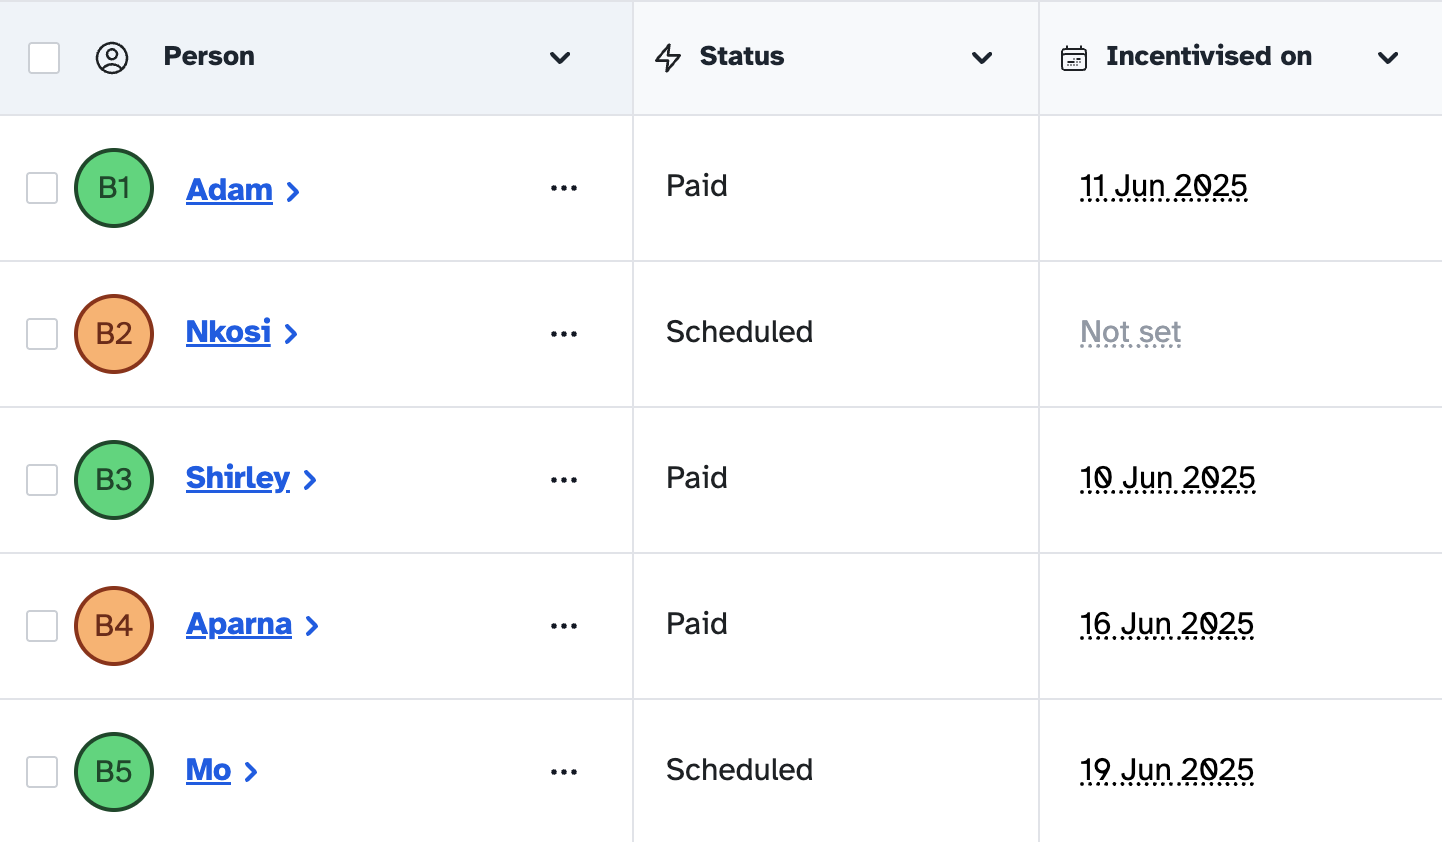The width and height of the screenshot is (1442, 842).
Task: Click the arrow chevron next to Adam
Action: 293,191
